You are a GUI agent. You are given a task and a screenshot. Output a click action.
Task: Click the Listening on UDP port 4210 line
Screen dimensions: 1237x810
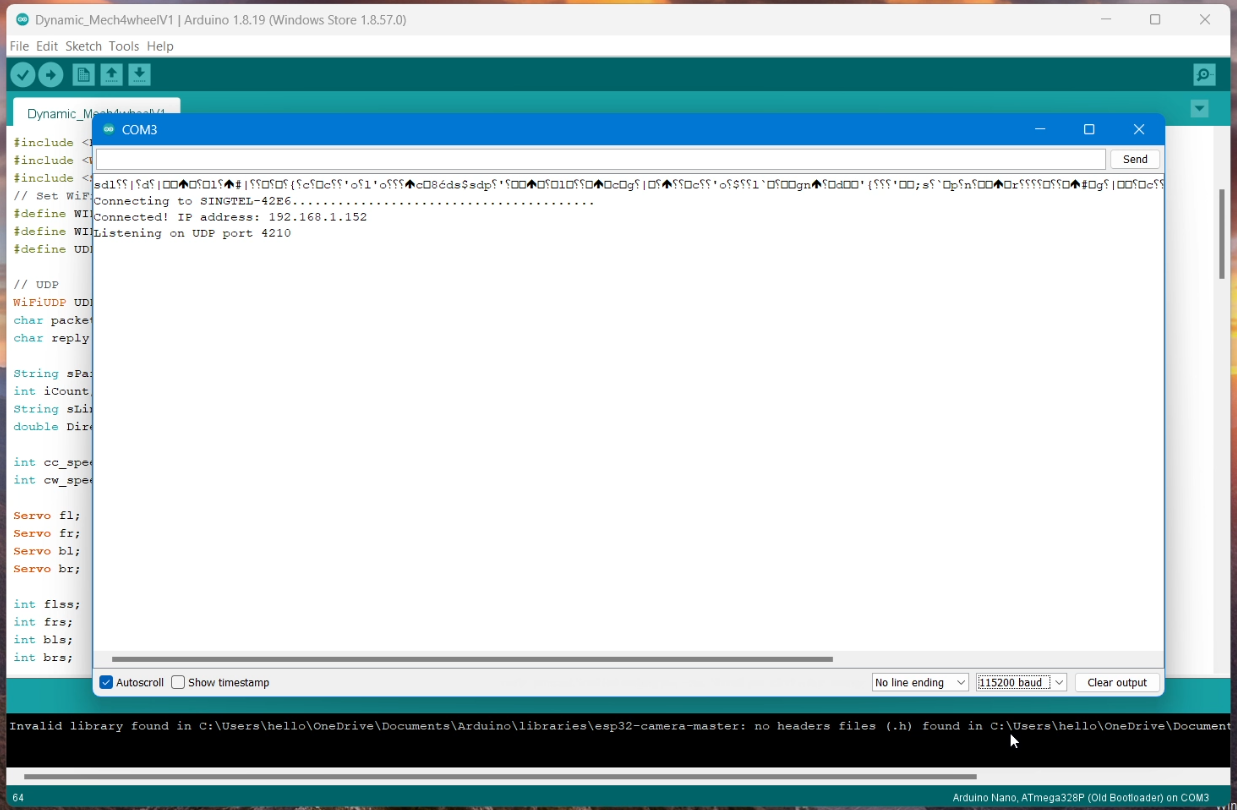(192, 233)
